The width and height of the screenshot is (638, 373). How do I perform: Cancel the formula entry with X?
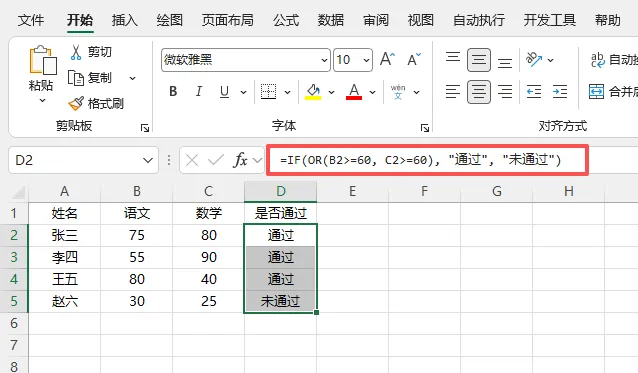coord(192,160)
